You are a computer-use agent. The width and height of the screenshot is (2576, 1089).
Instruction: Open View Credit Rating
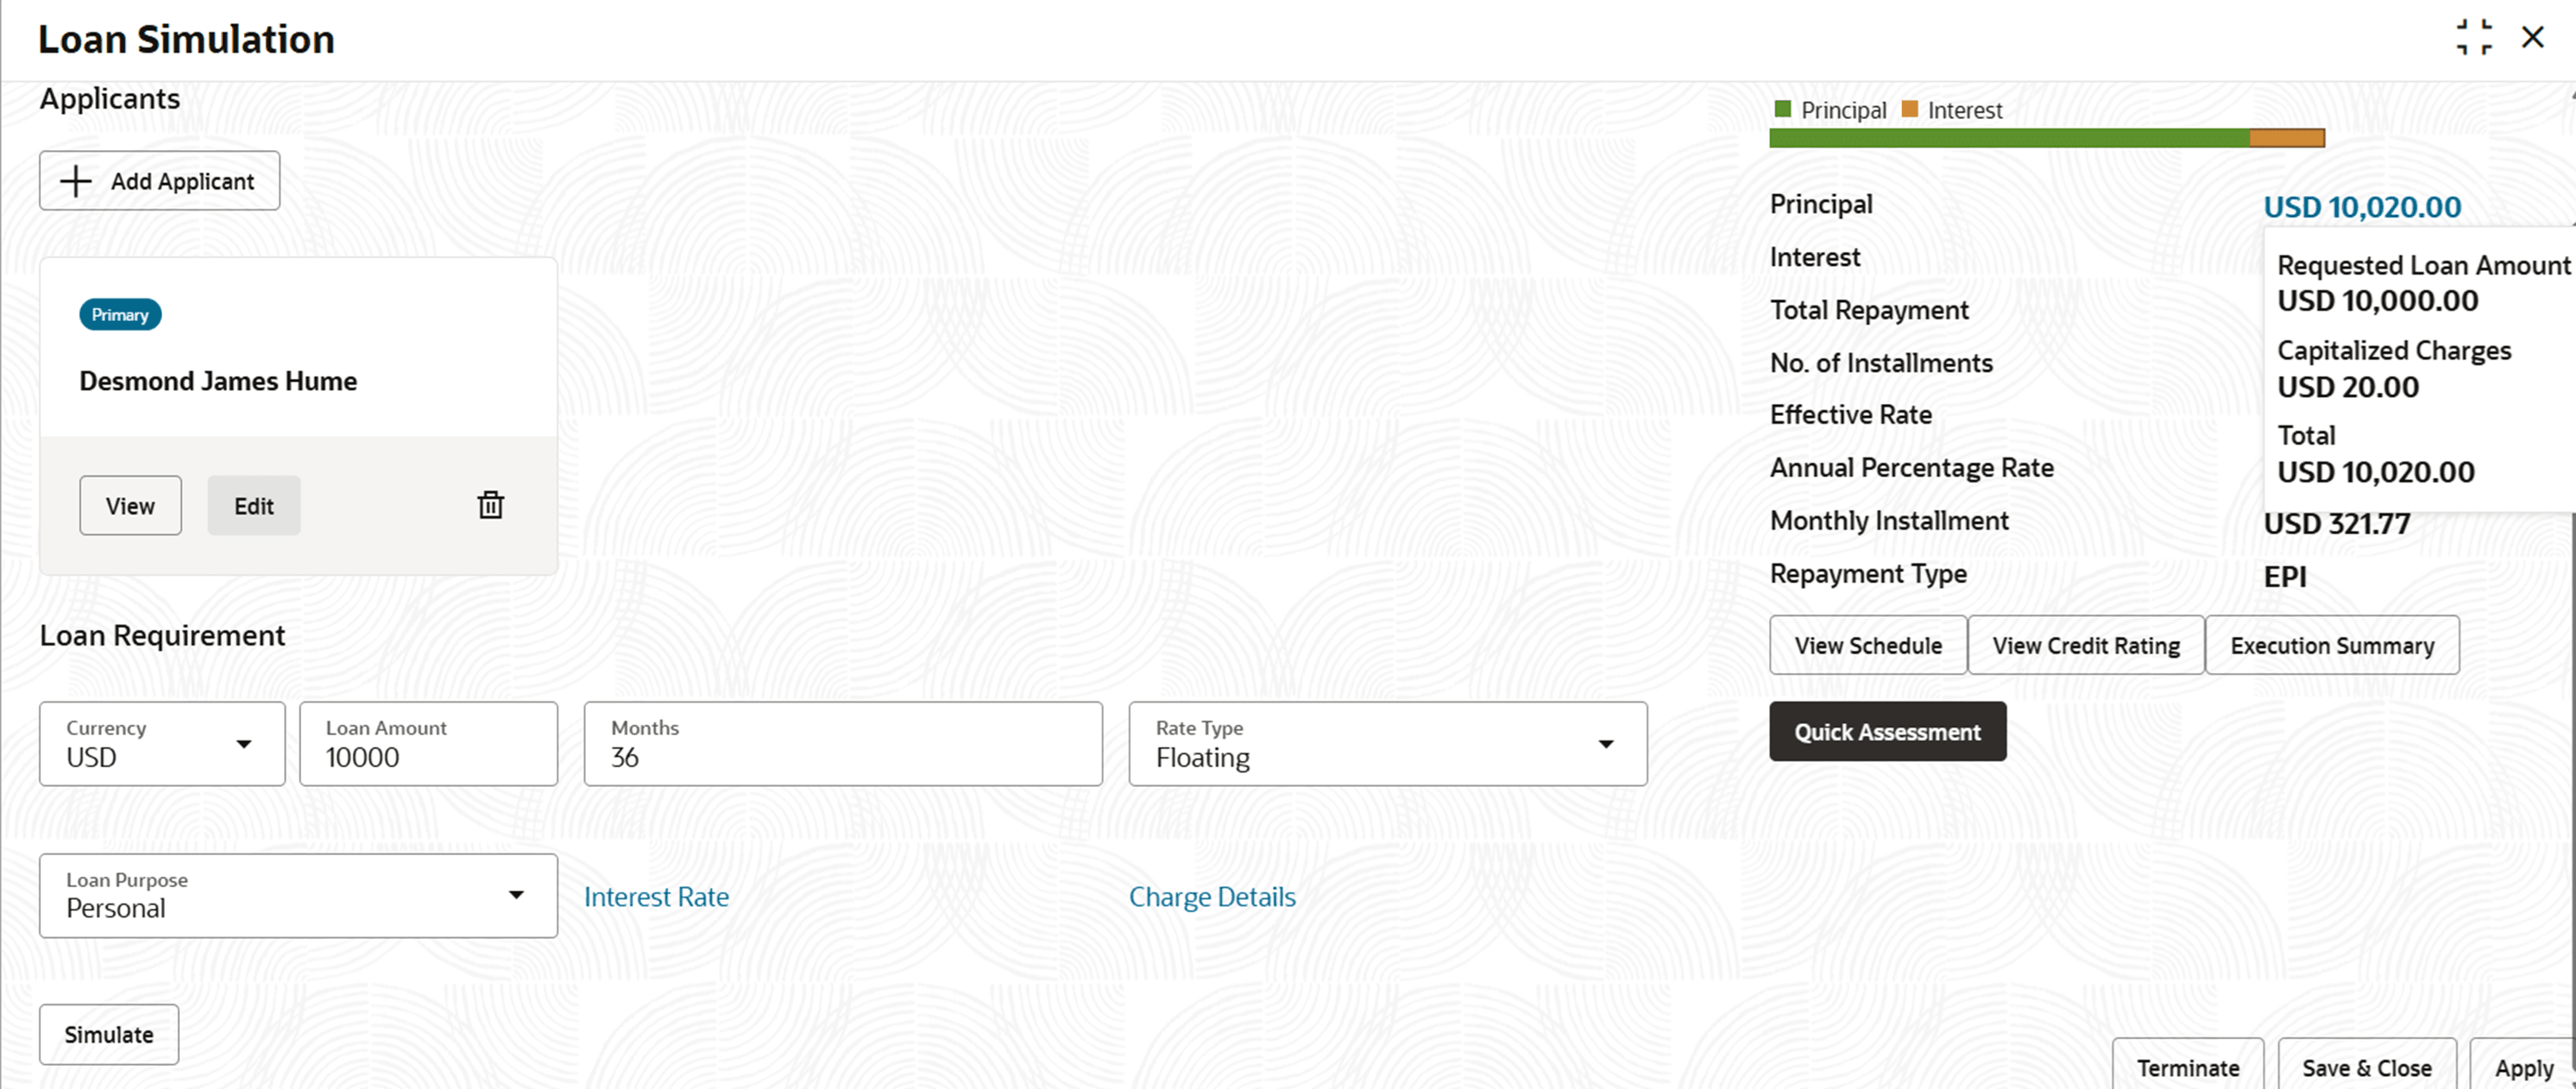(x=2085, y=646)
